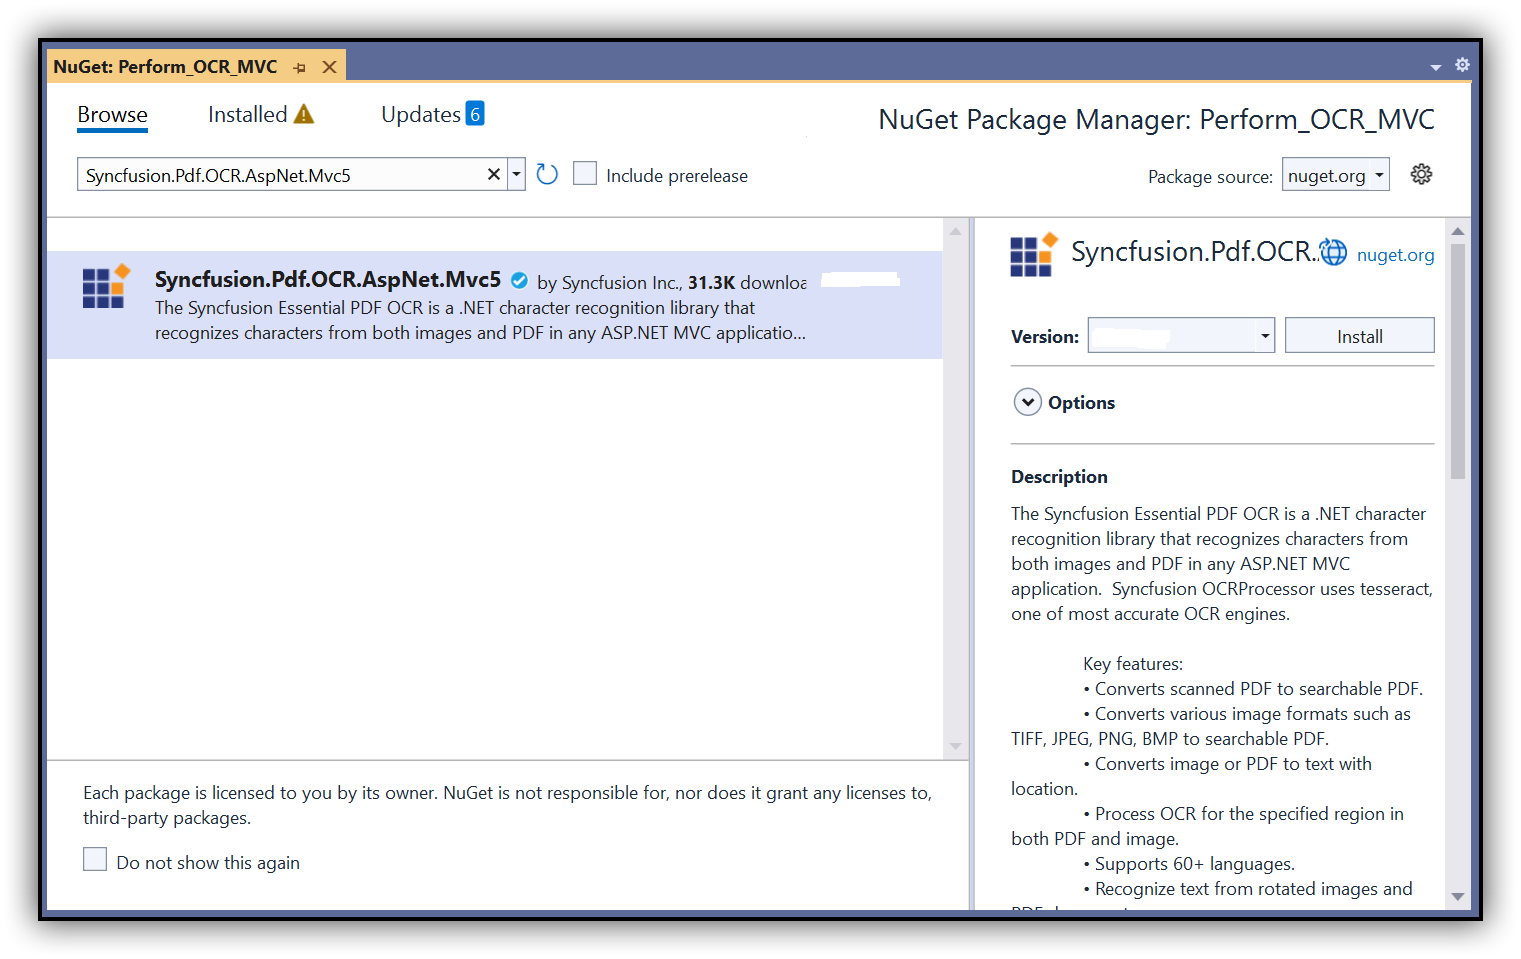Open the search history dropdown arrow
Screen dimensions: 1521x959
pyautogui.click(x=516, y=173)
